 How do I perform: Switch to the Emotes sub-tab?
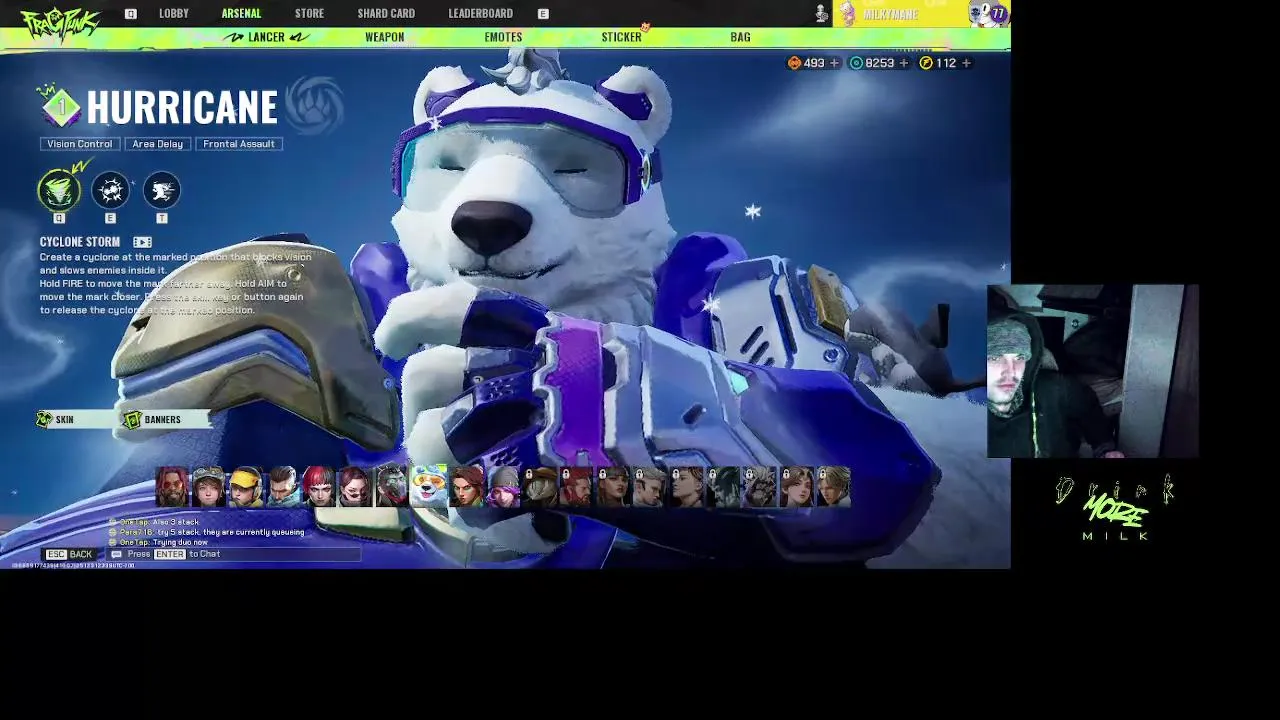(x=503, y=37)
